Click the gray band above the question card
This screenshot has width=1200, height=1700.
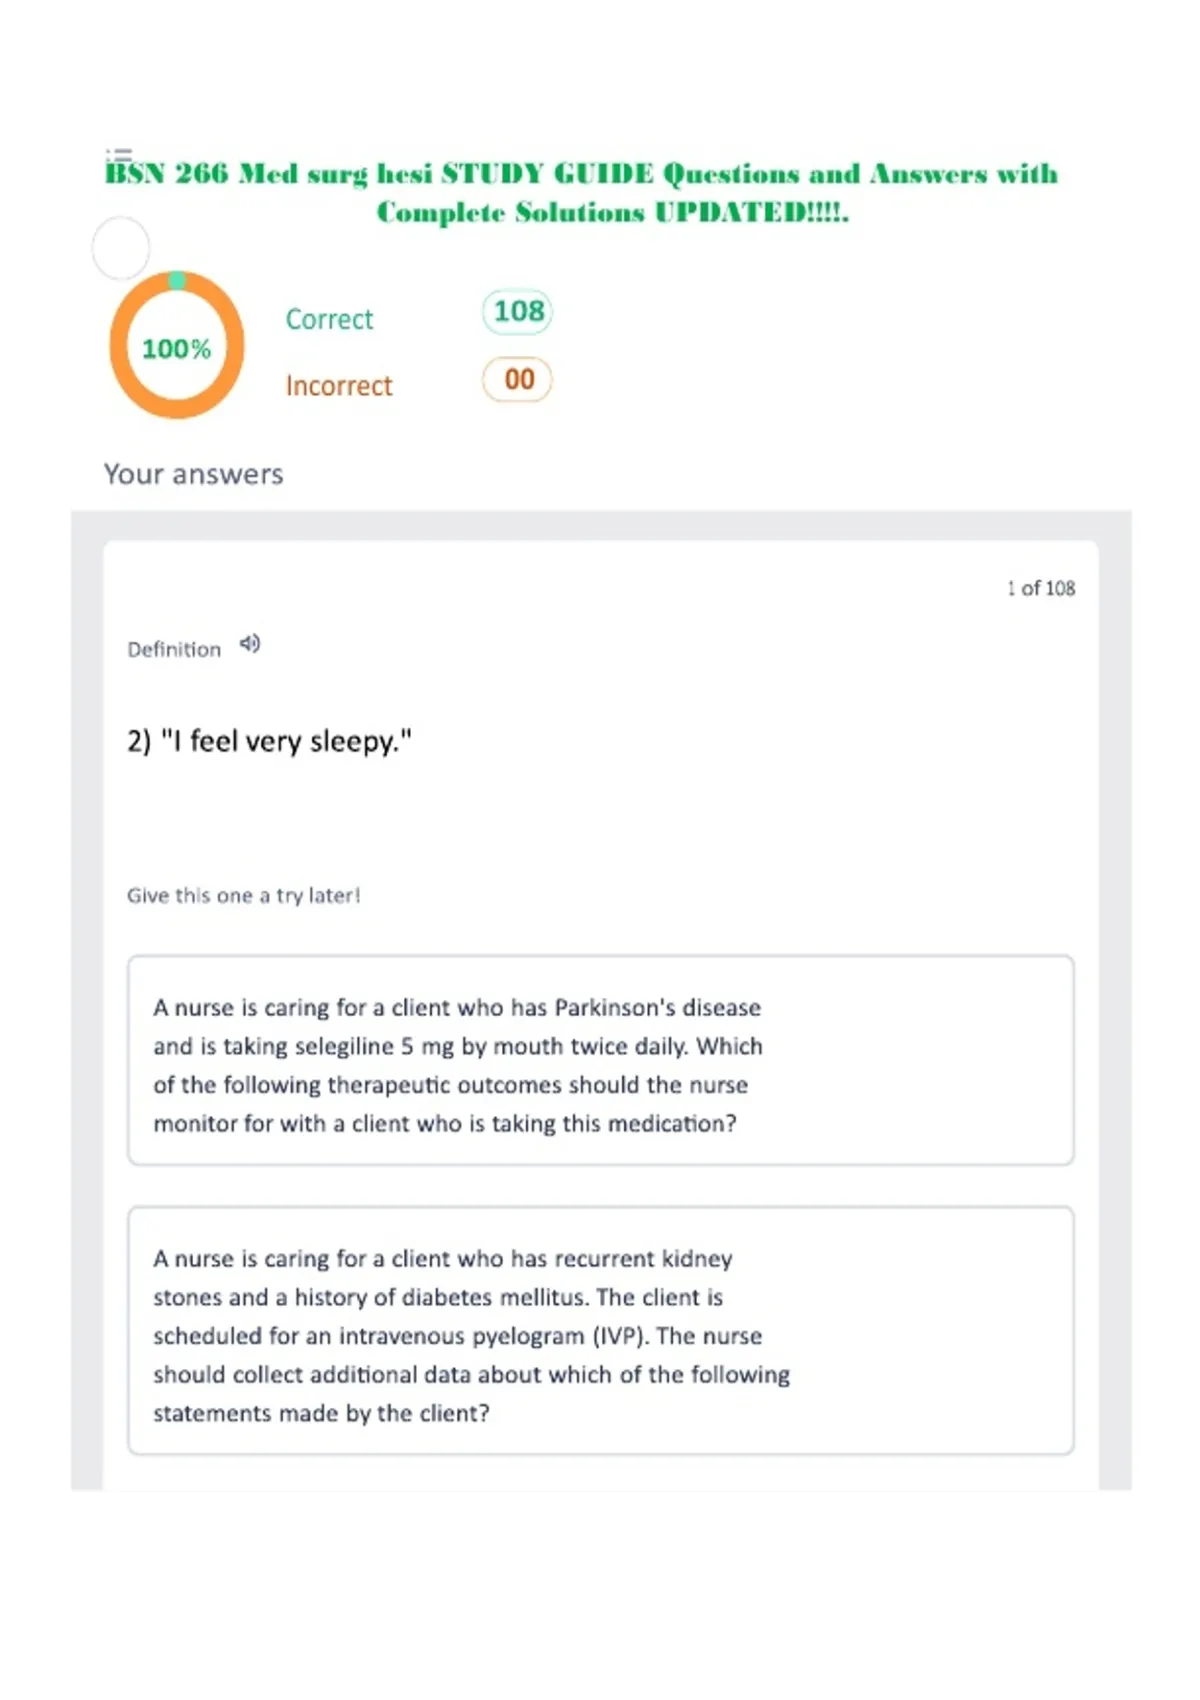(601, 526)
